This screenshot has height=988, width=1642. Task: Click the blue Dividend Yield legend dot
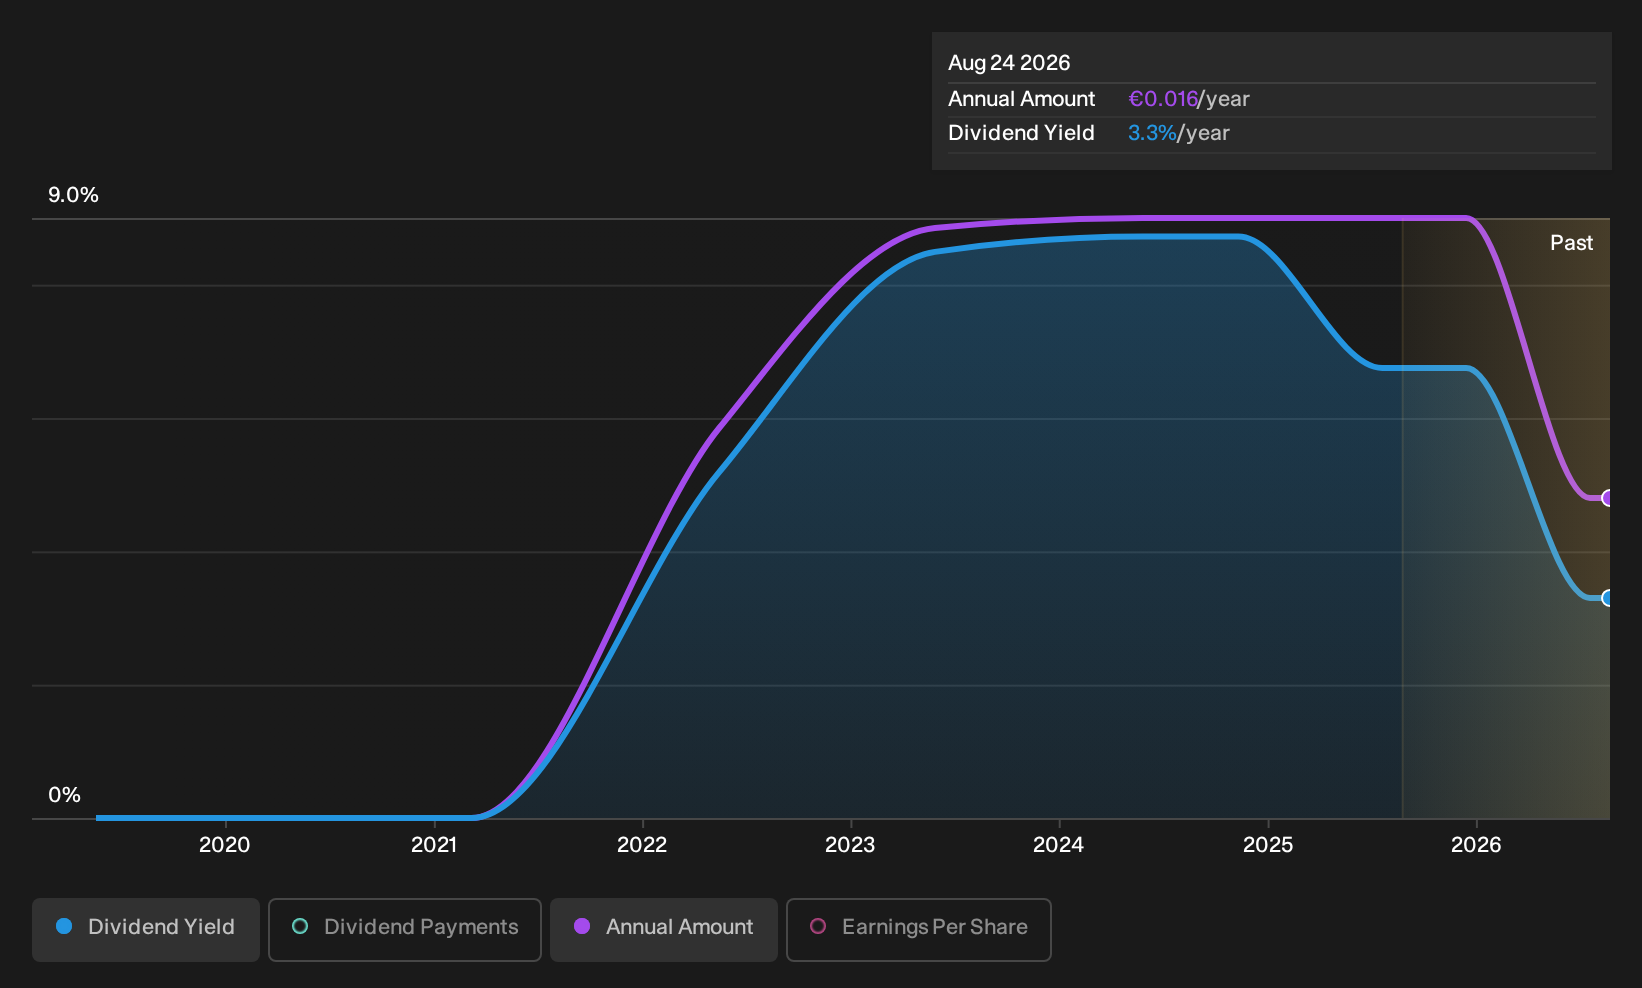tap(64, 927)
